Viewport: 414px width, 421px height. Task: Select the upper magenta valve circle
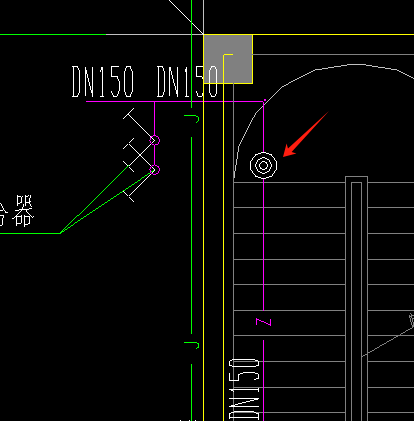(x=154, y=140)
